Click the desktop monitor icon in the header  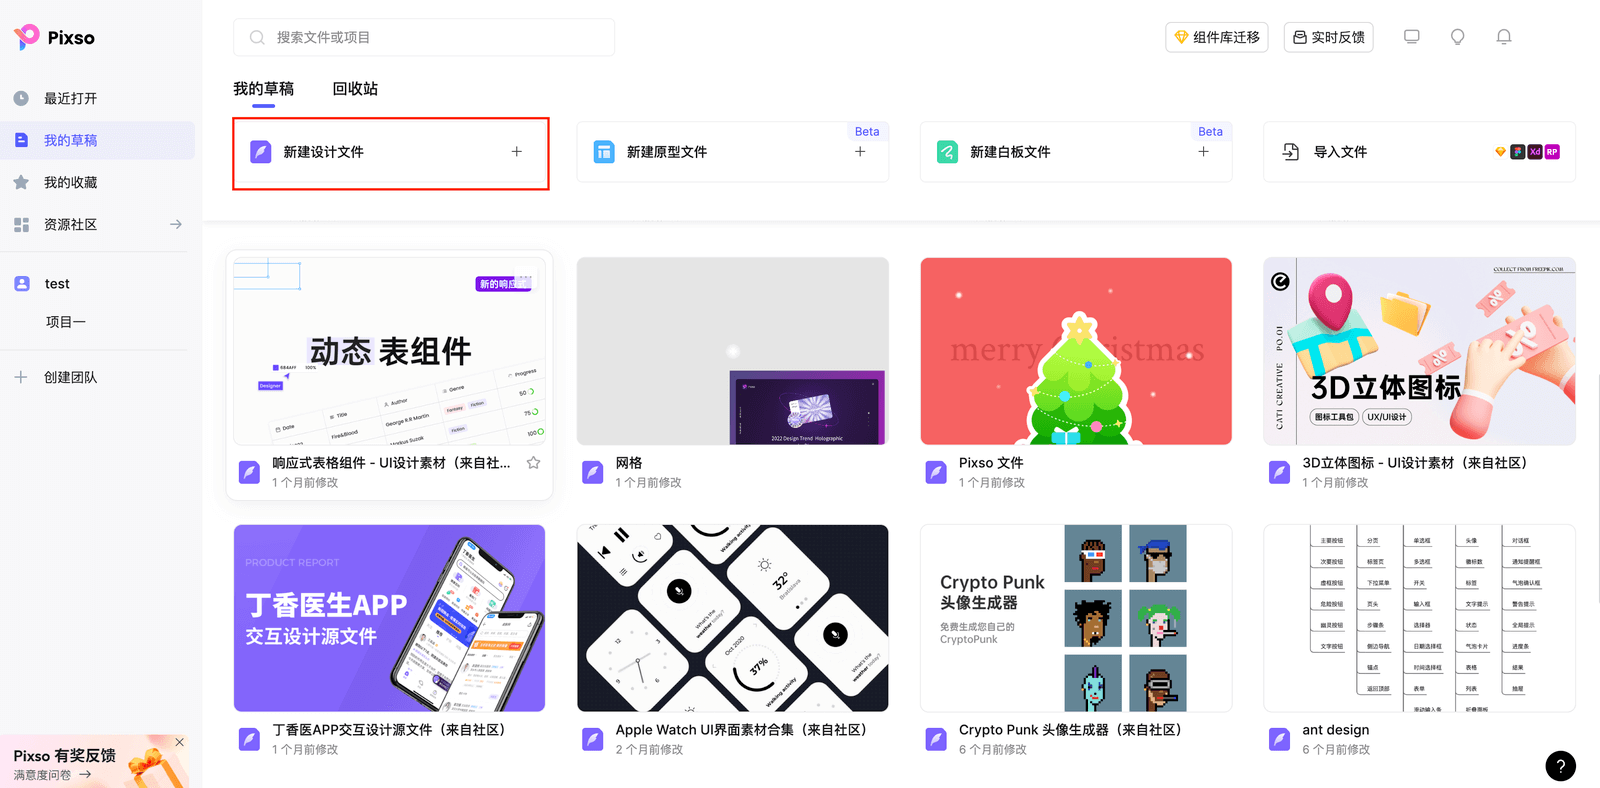(1412, 37)
